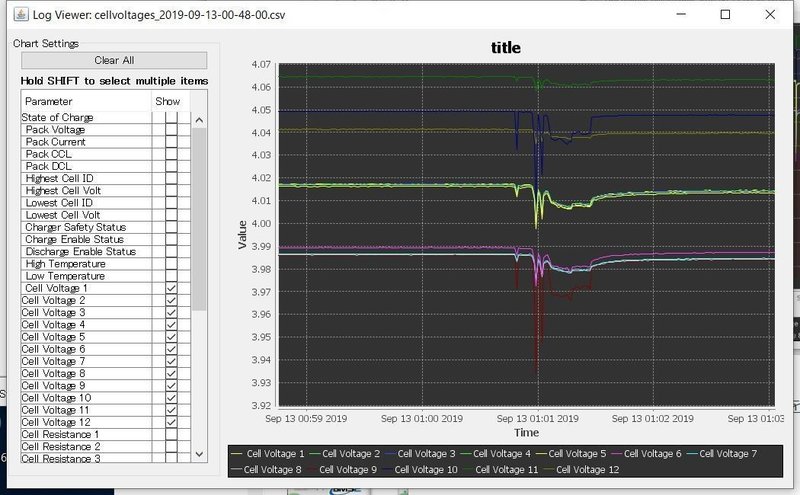Enable the Cell Resistance 1 checkbox
Image resolution: width=800 pixels, height=495 pixels.
[171, 435]
